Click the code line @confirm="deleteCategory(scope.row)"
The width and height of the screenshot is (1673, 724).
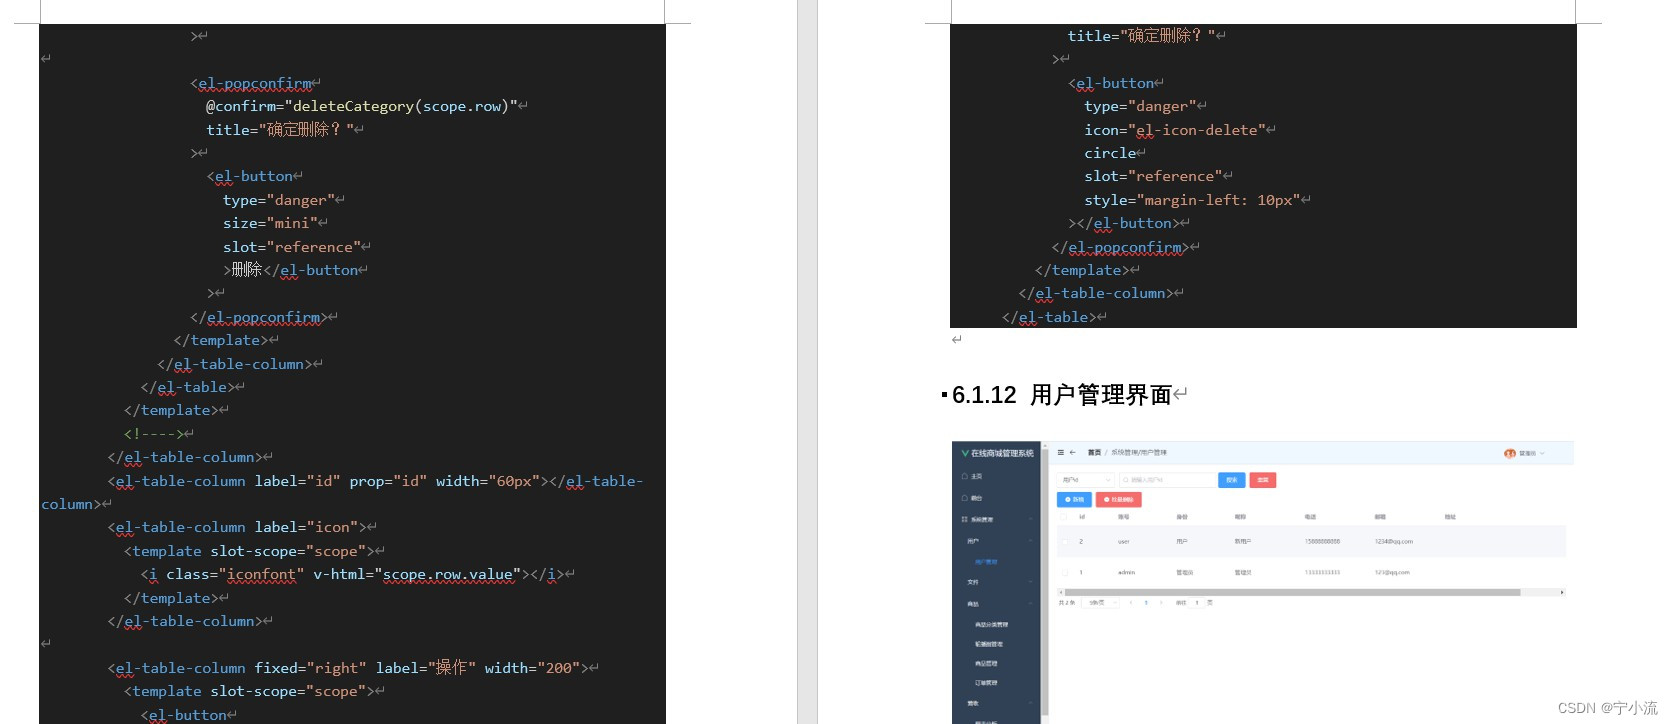click(x=362, y=106)
